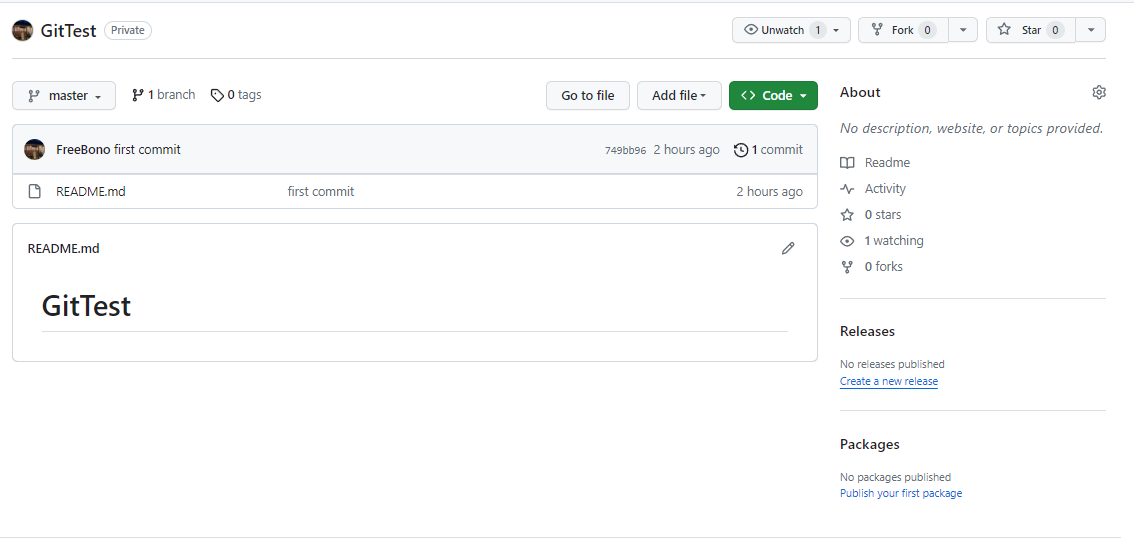Open the master branch selector
1134x553 pixels.
[64, 95]
